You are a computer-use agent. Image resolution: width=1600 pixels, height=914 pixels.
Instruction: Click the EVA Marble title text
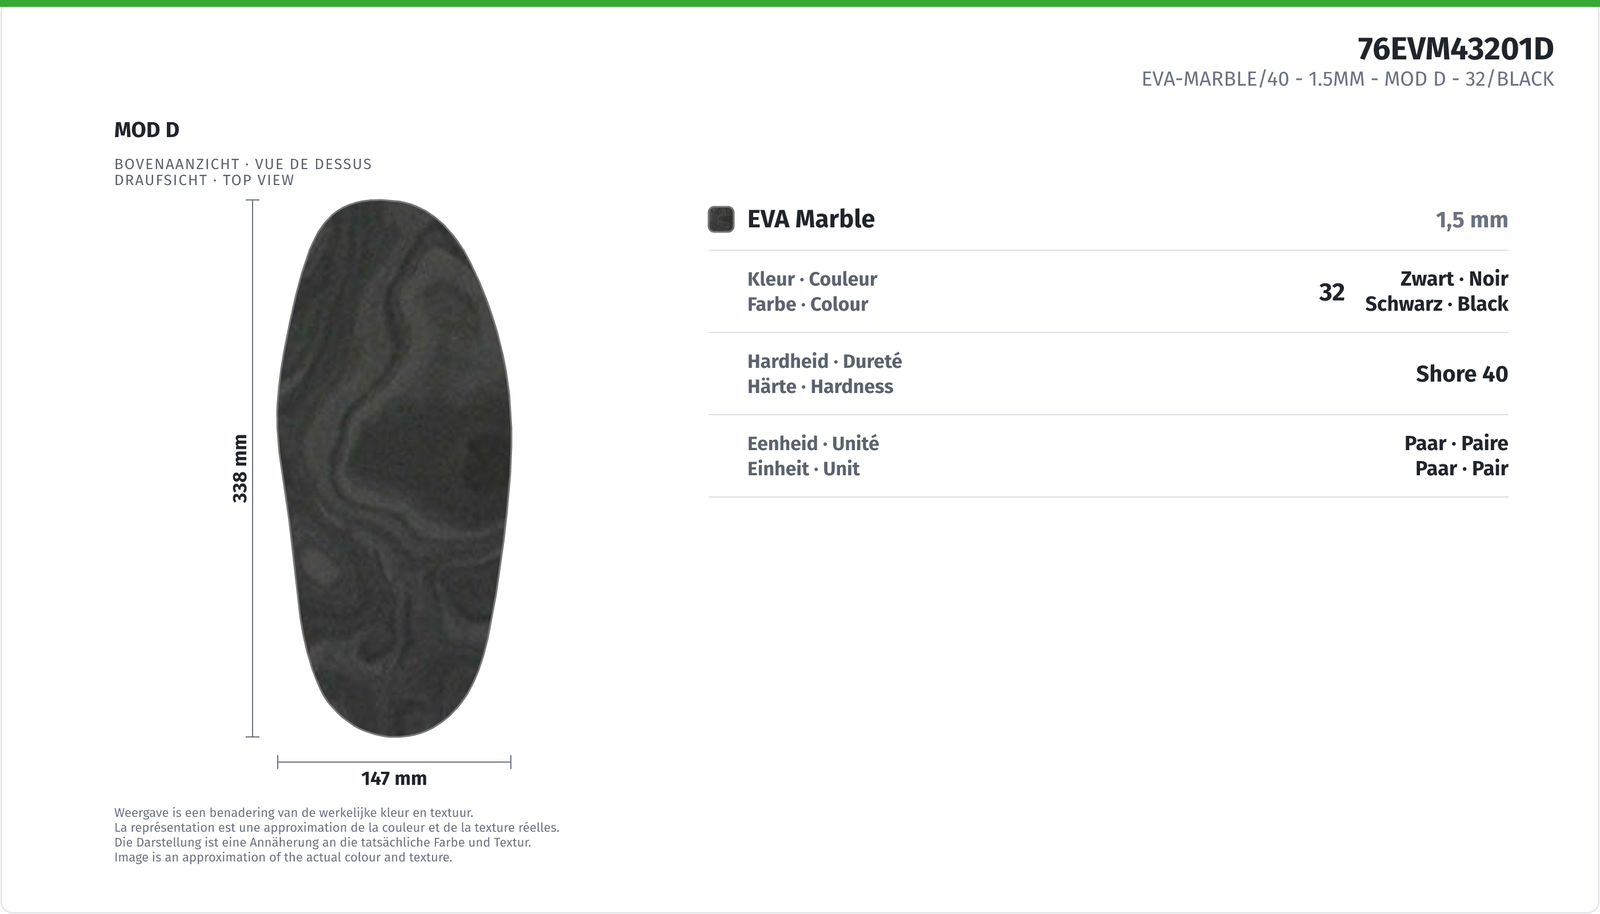click(x=811, y=219)
